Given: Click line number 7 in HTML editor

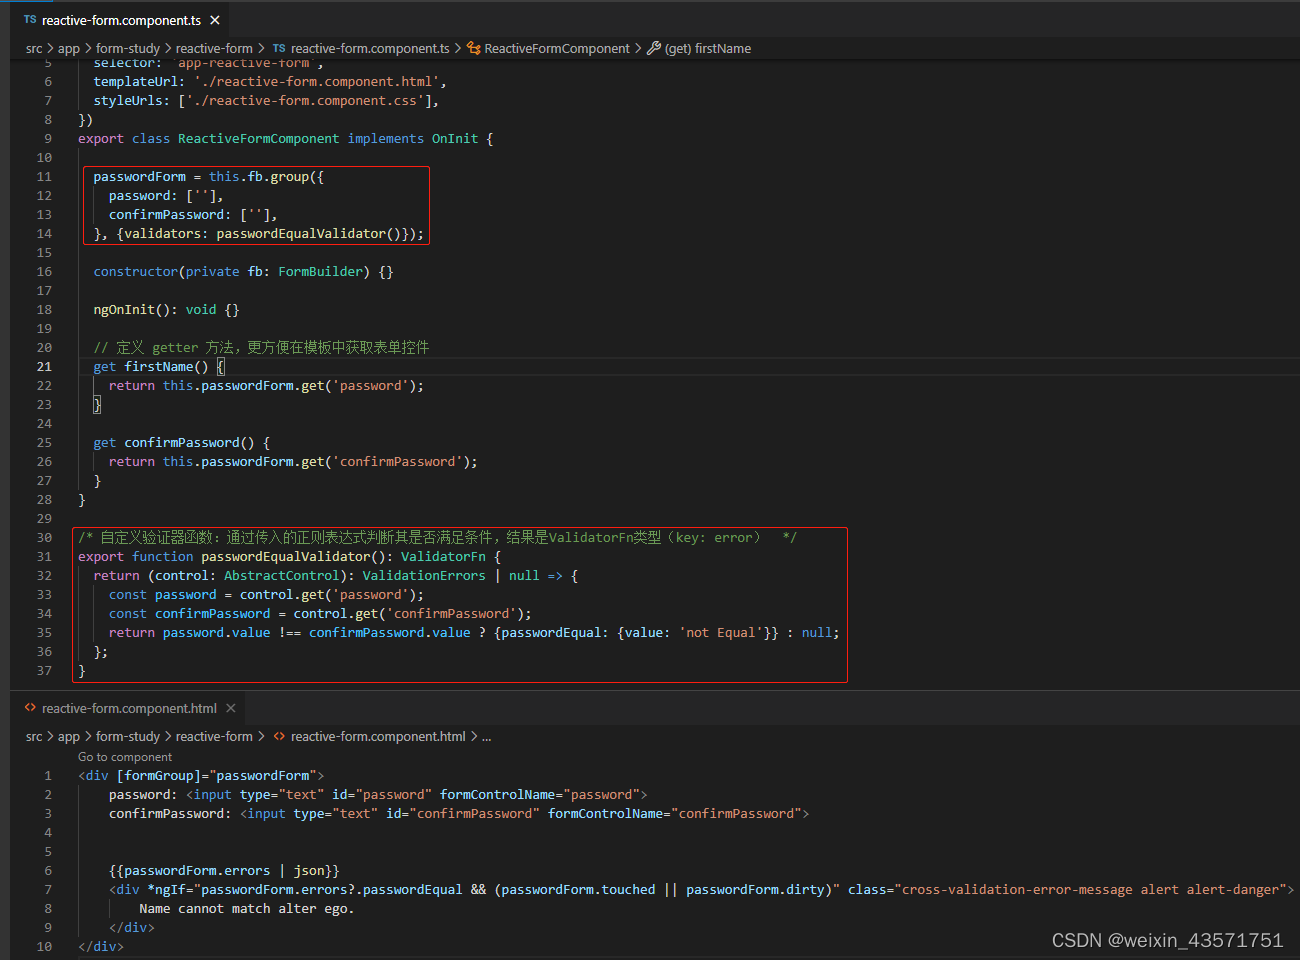Looking at the screenshot, I should 47,890.
